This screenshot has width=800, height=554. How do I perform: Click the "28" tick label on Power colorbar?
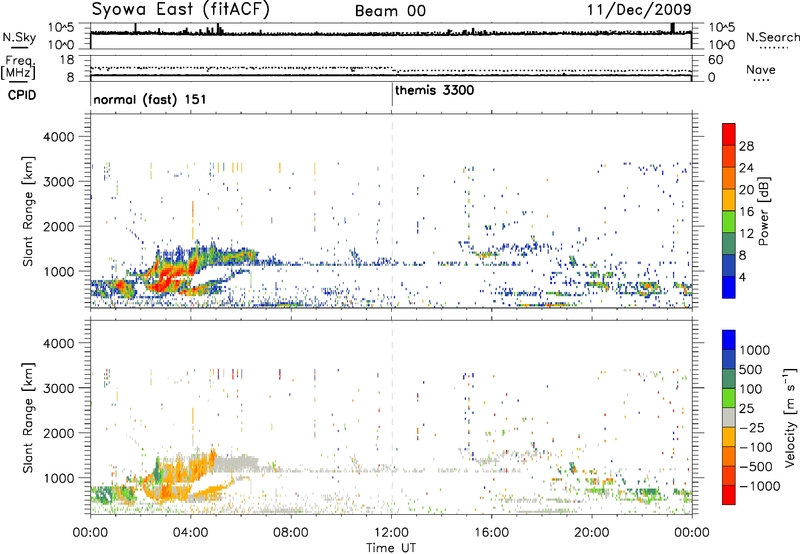click(x=746, y=146)
